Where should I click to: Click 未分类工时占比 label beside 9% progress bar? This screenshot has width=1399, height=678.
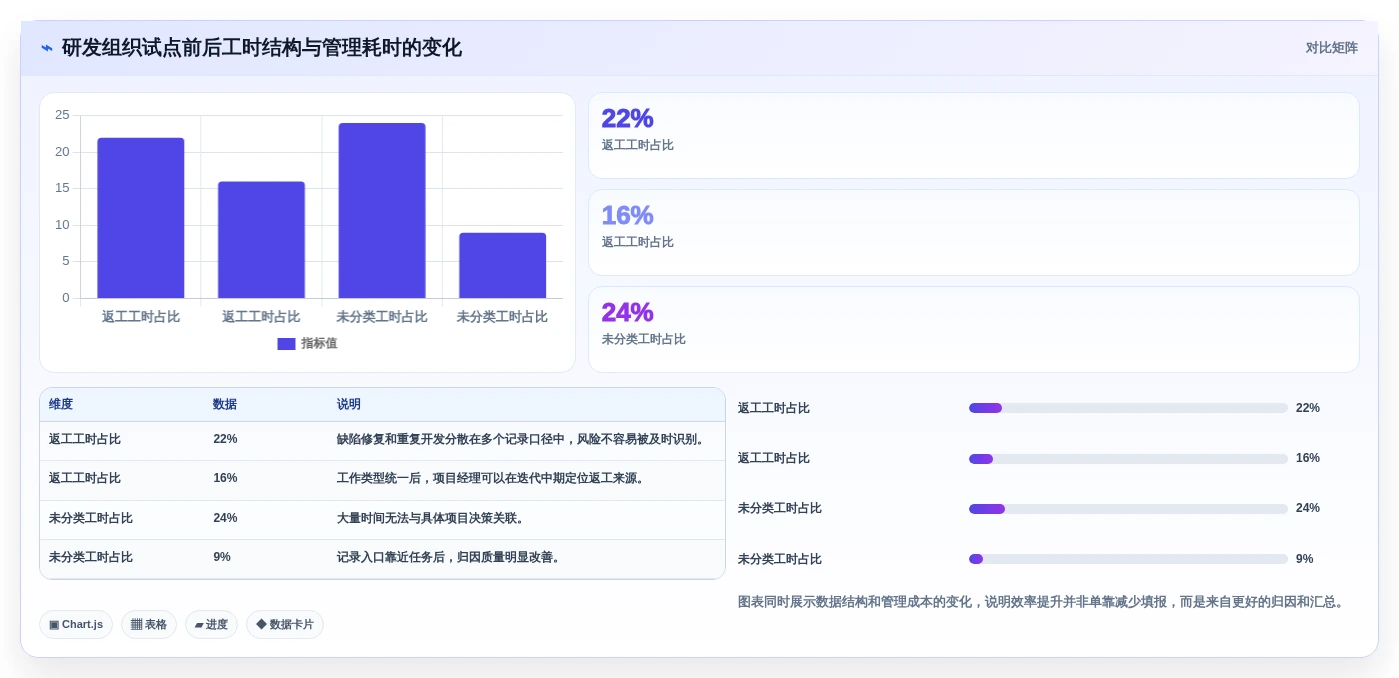click(x=780, y=559)
